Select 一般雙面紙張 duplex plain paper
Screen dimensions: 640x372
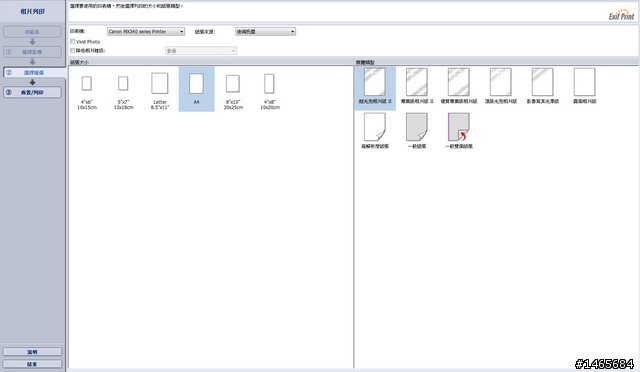[459, 131]
